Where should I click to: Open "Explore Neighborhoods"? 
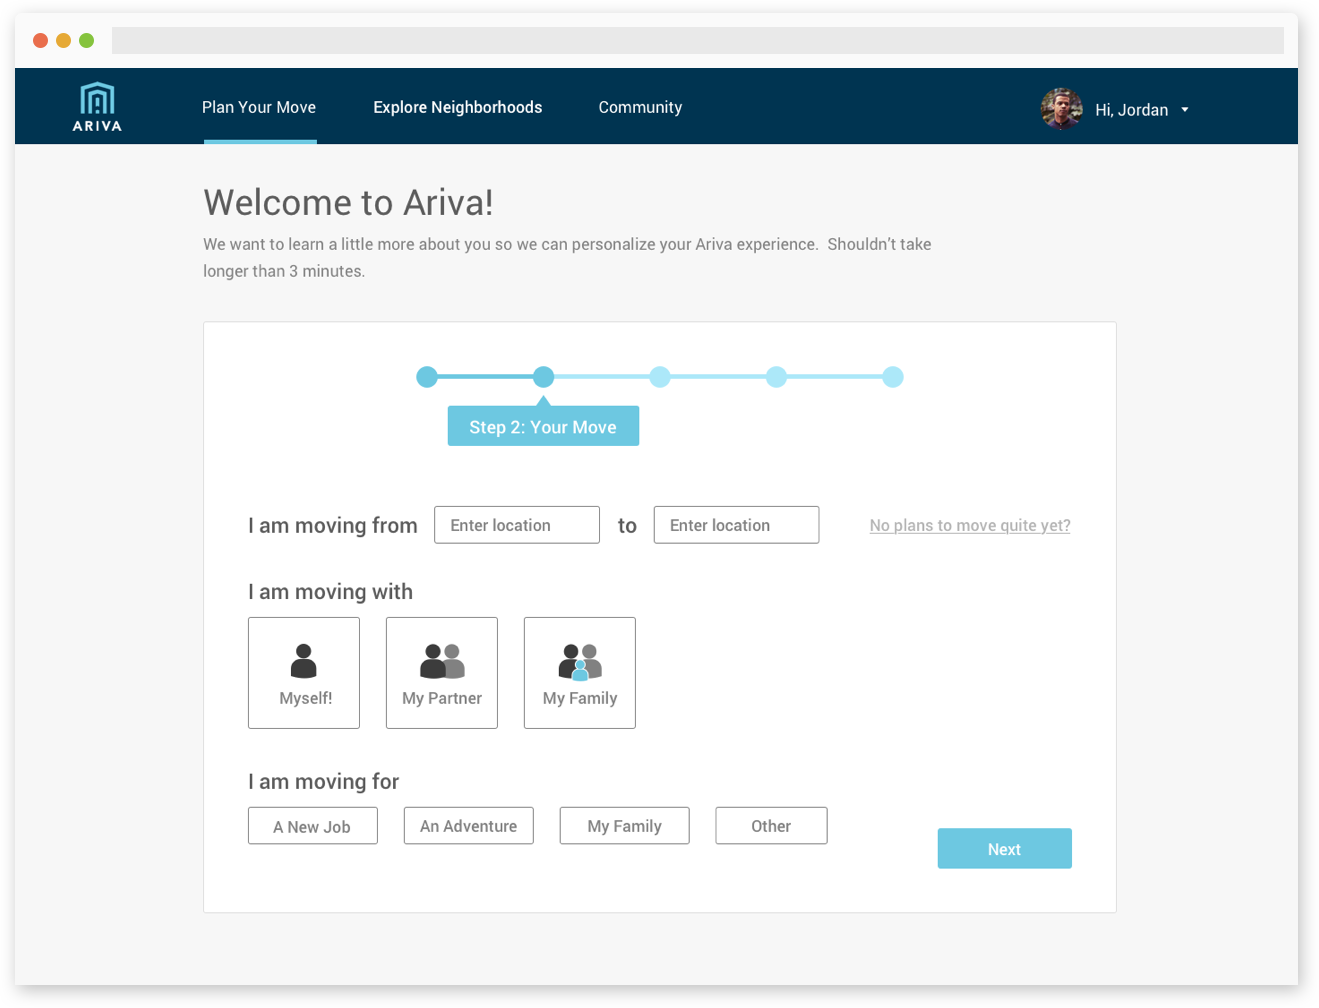tap(457, 107)
